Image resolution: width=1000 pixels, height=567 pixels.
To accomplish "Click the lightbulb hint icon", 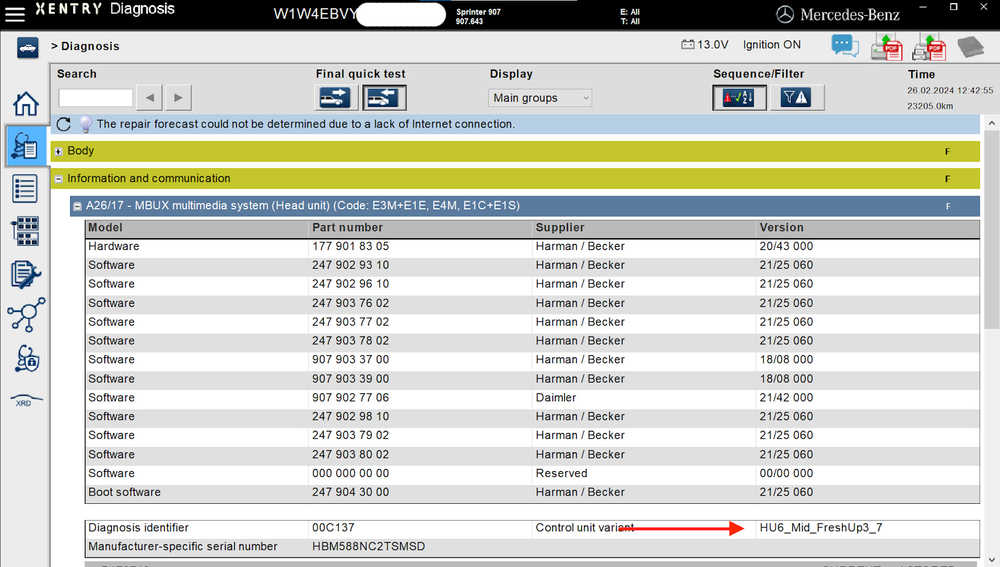I will click(x=85, y=124).
